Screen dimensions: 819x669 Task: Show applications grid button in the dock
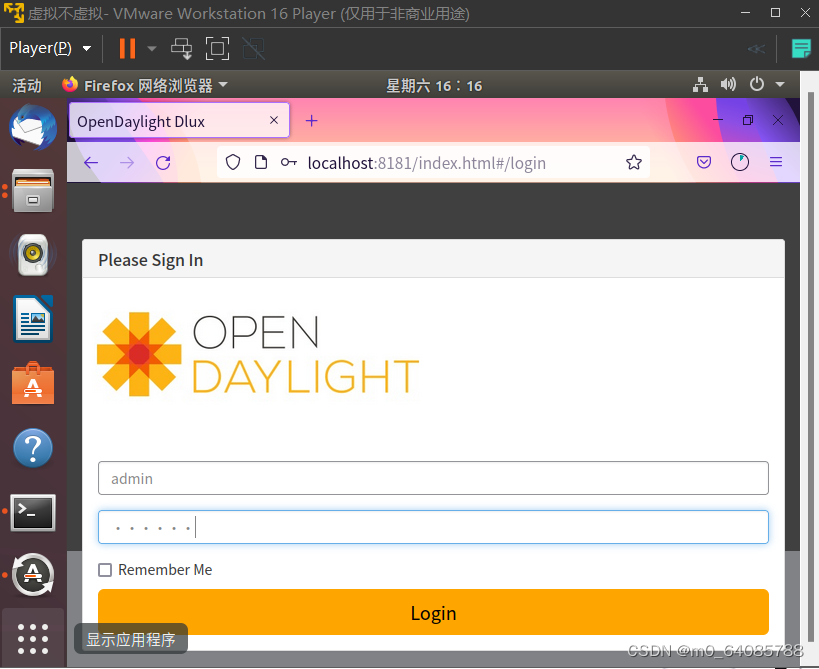(x=33, y=638)
